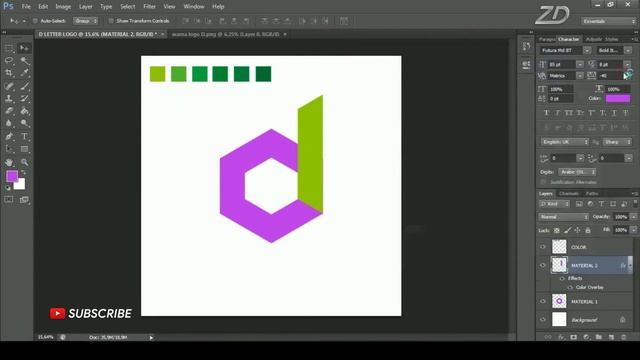Click the Lock all layer icon
640x360 pixels.
[588, 231]
